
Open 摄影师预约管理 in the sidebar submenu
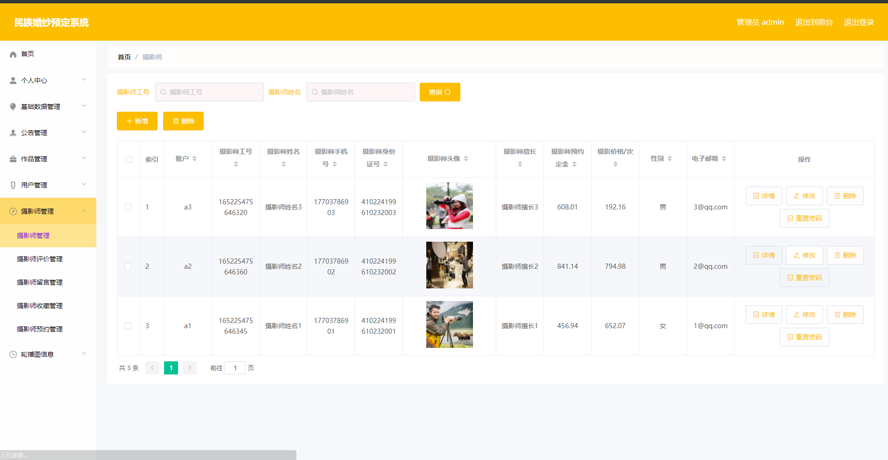[x=40, y=329]
